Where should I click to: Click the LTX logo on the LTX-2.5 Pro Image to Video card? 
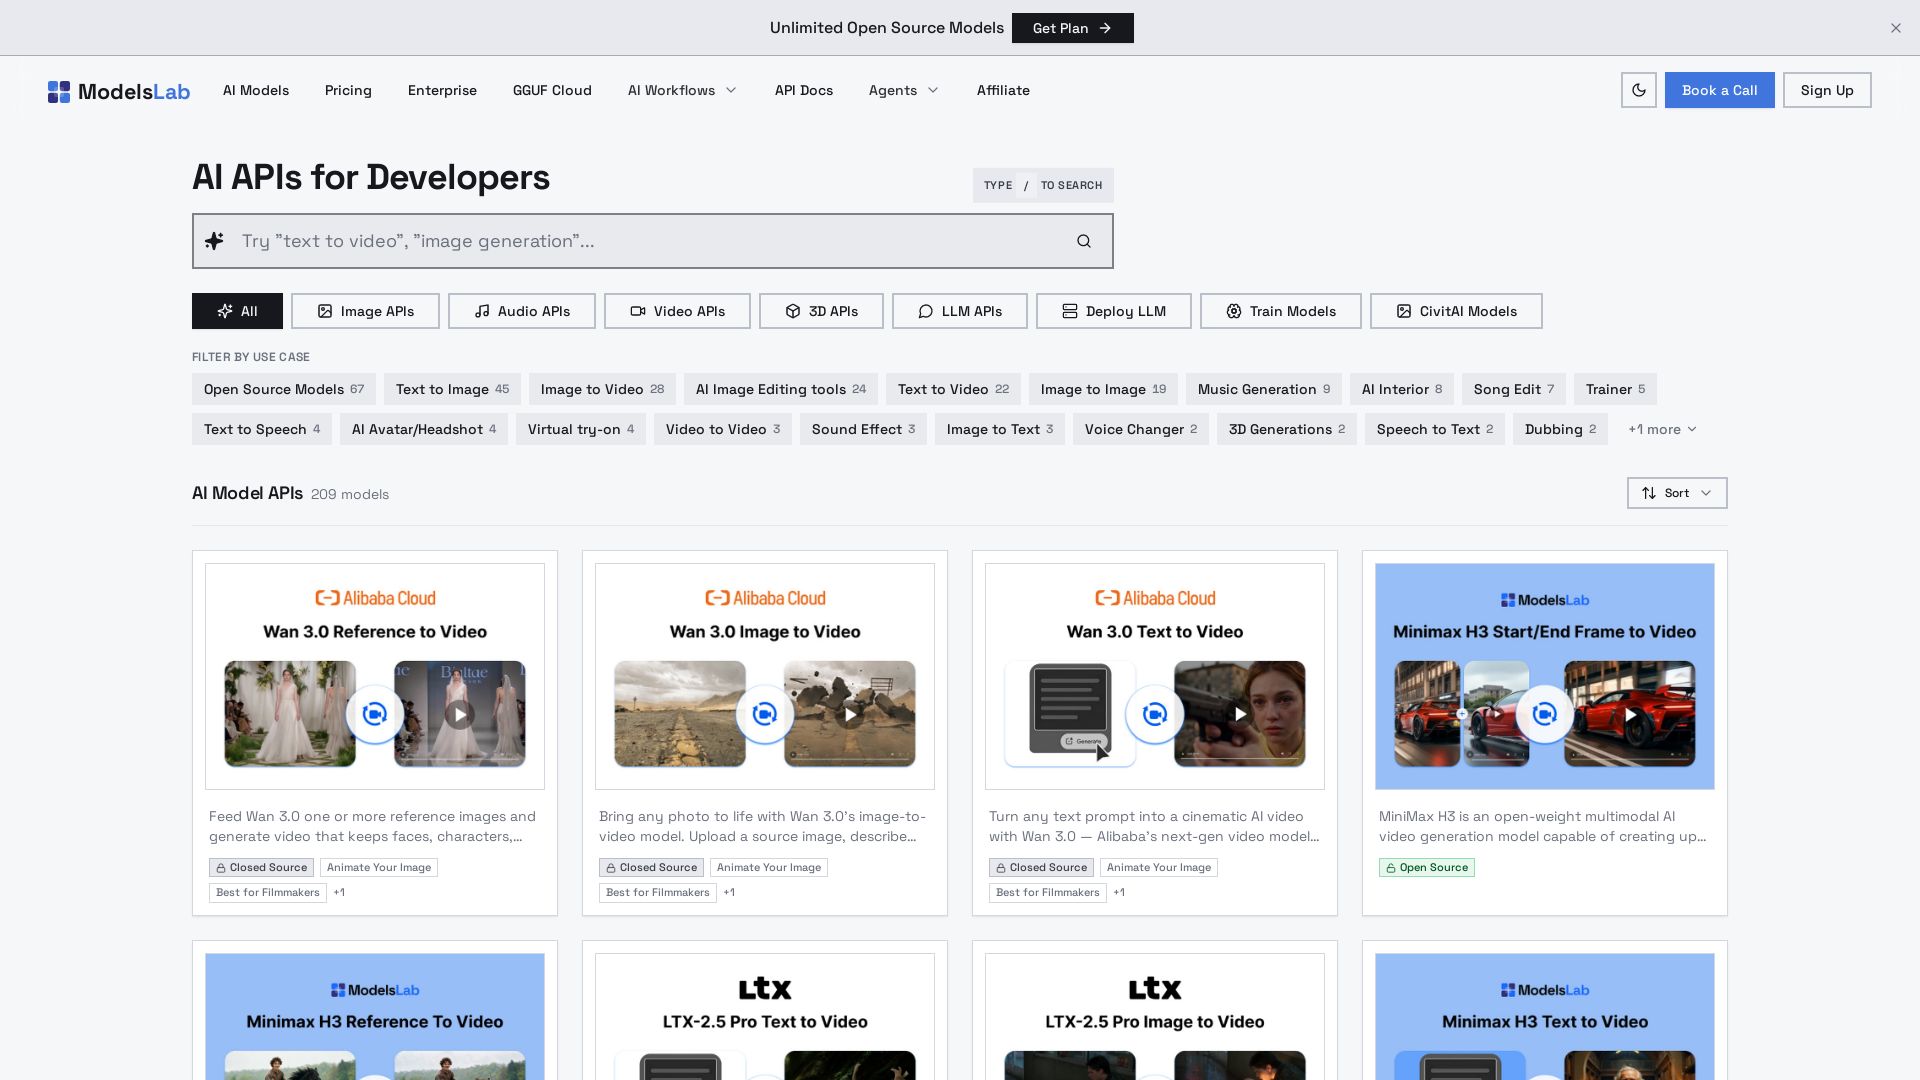[x=1155, y=989]
